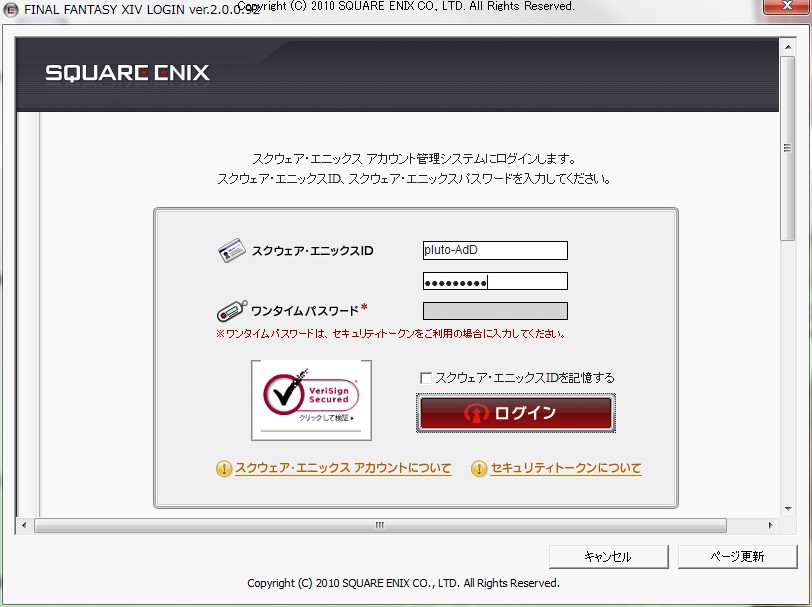Click the security token icon beside ワンタイムパスワード
This screenshot has width=812, height=607.
point(232,311)
